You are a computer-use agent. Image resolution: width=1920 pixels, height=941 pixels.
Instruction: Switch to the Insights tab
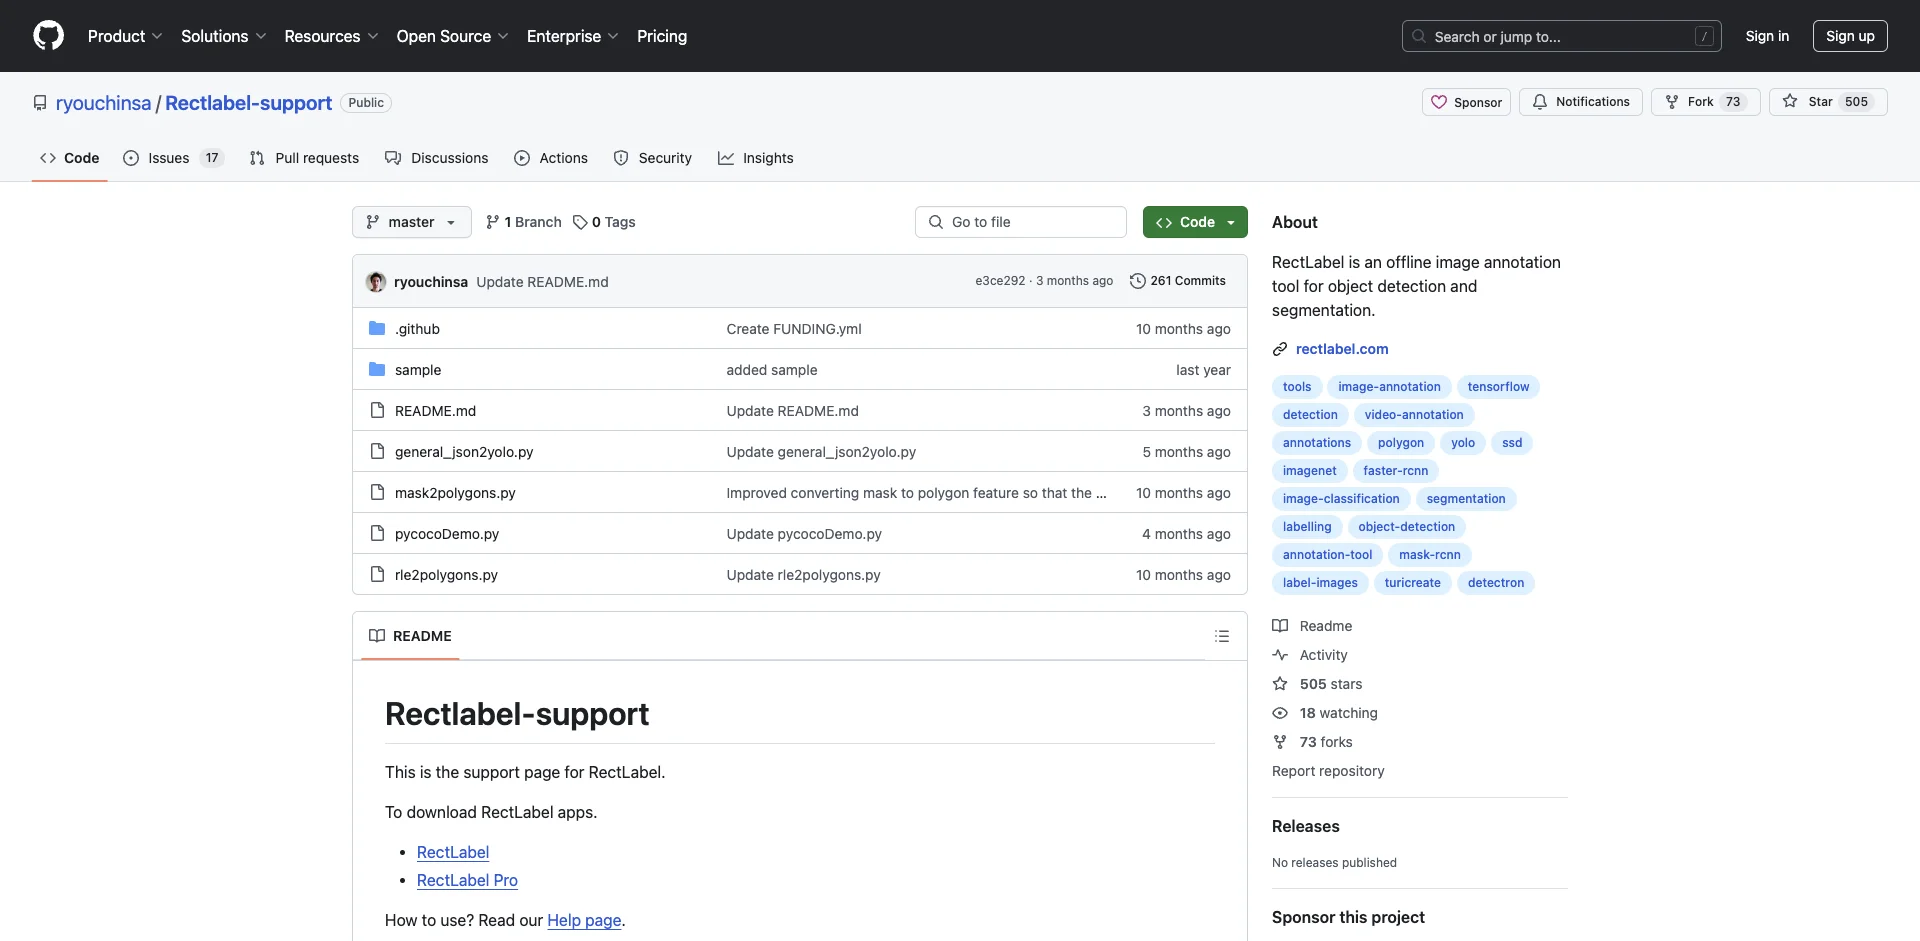coord(756,158)
